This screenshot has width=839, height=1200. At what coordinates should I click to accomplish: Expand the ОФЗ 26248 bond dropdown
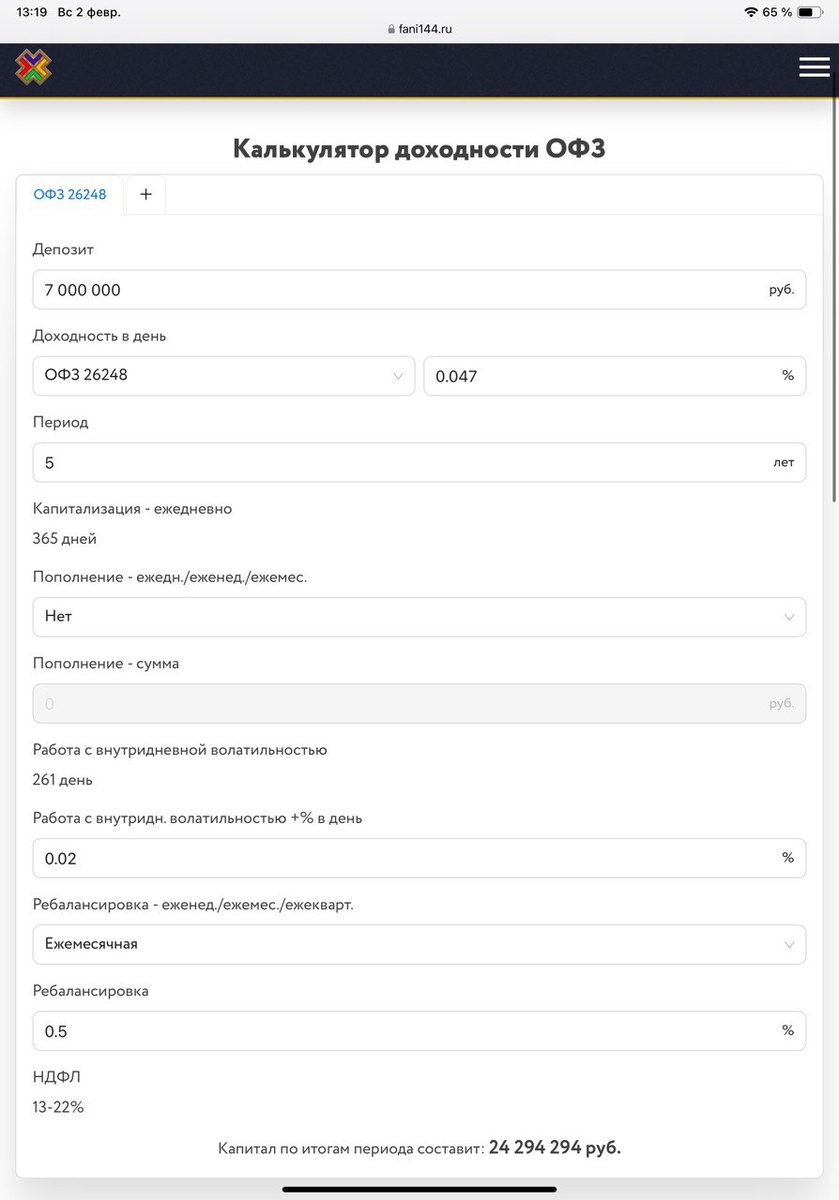(223, 376)
